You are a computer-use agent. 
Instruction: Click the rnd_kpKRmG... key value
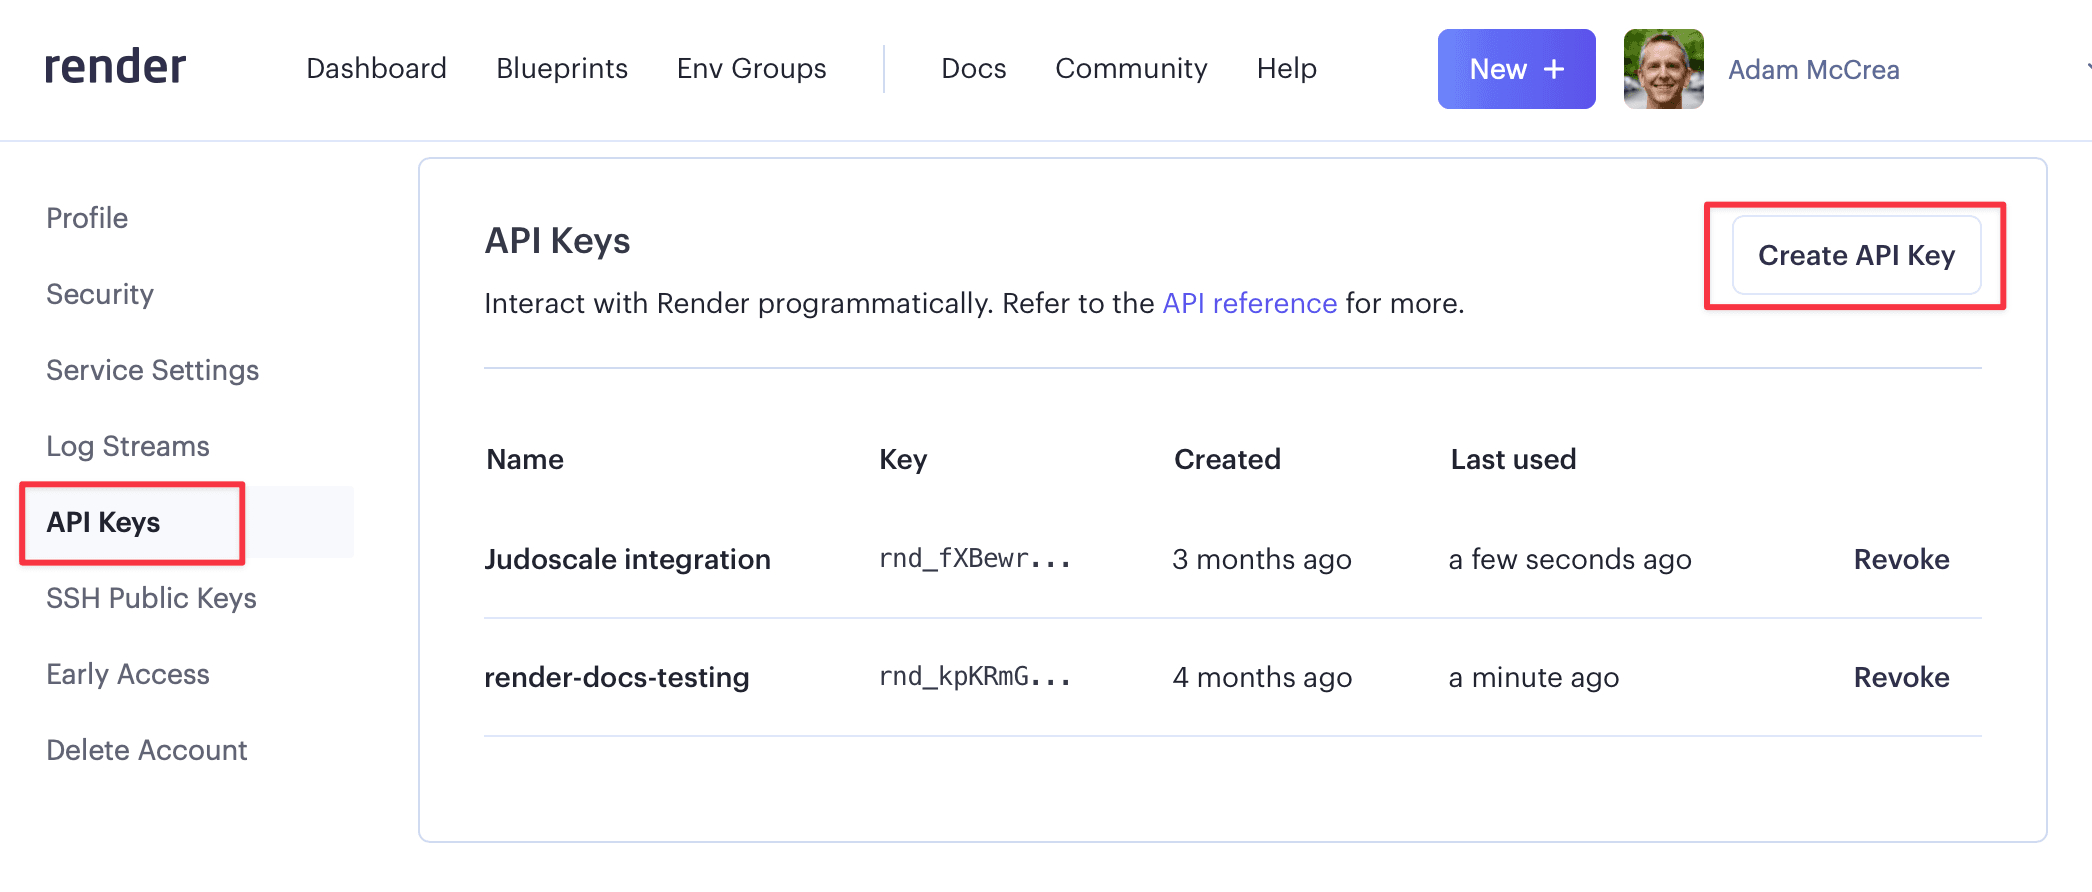tap(974, 677)
